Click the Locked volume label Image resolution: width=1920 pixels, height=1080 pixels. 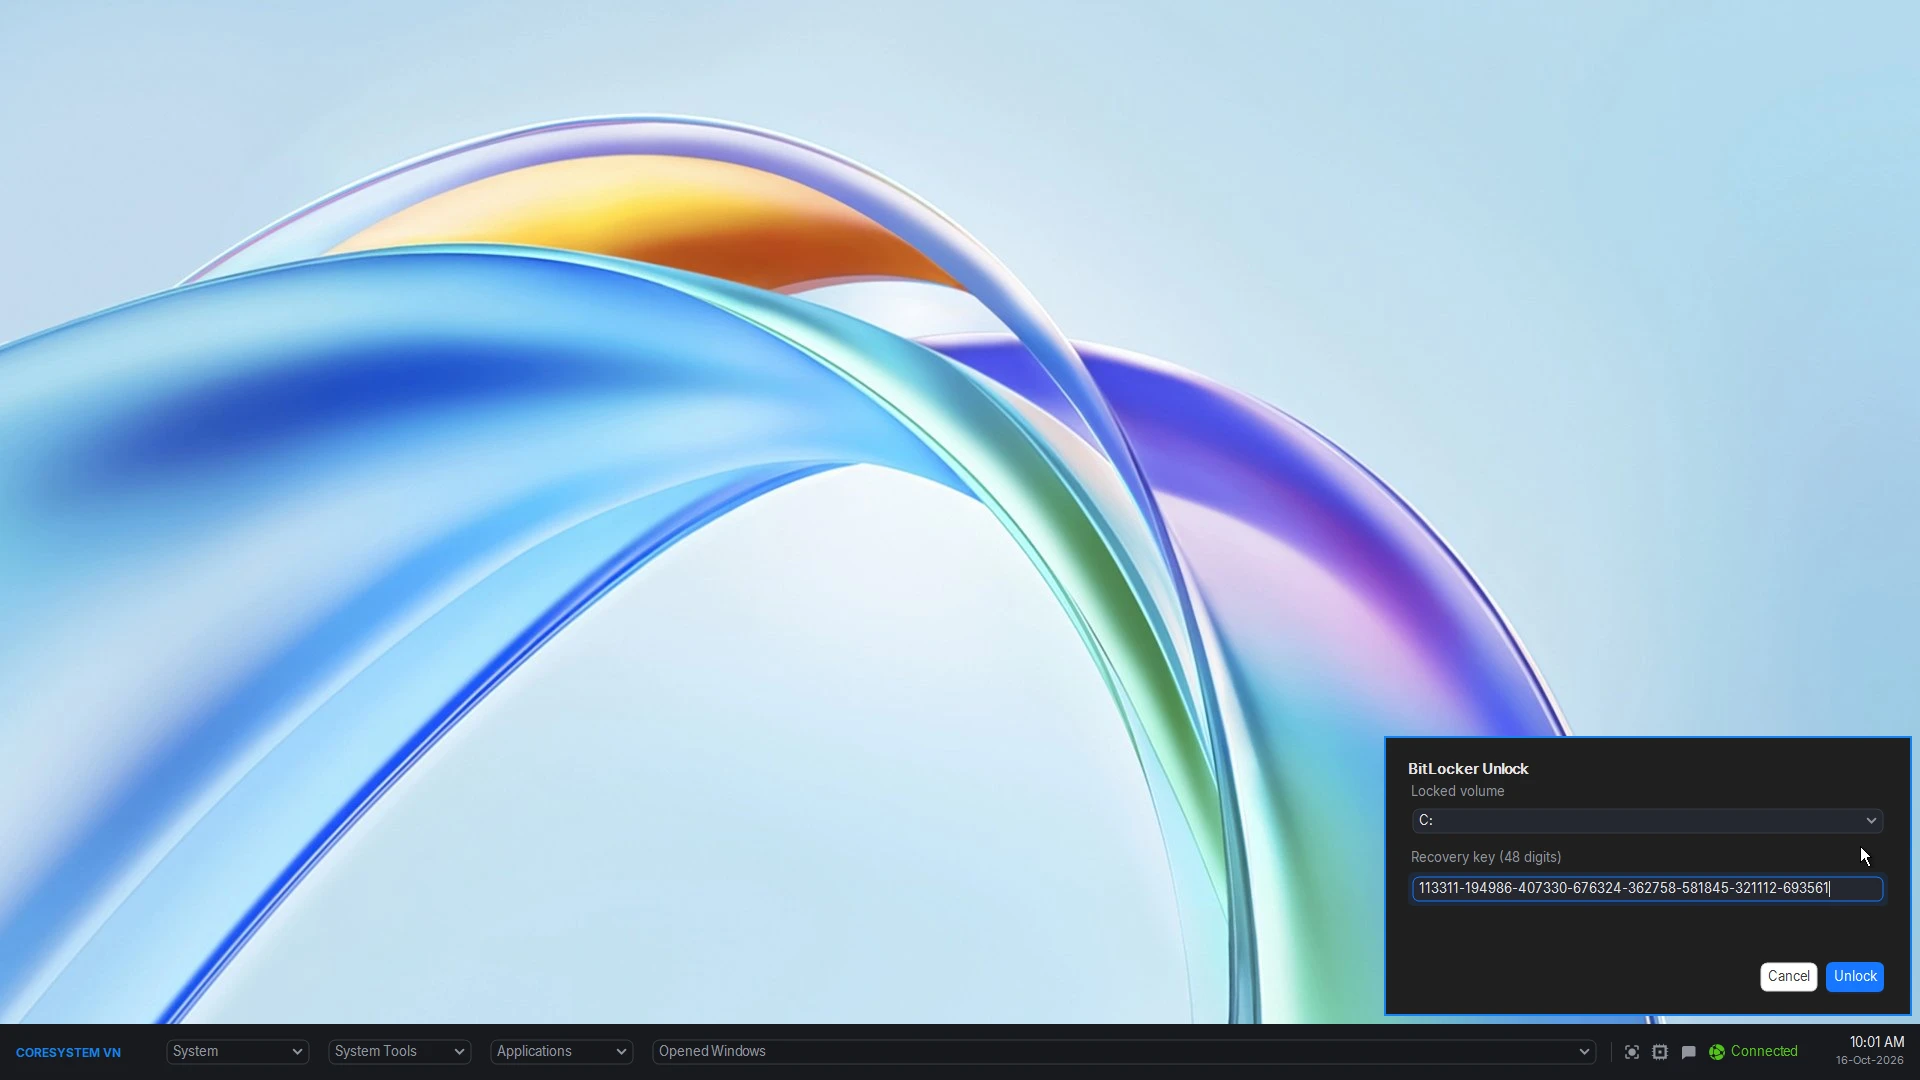(1457, 792)
